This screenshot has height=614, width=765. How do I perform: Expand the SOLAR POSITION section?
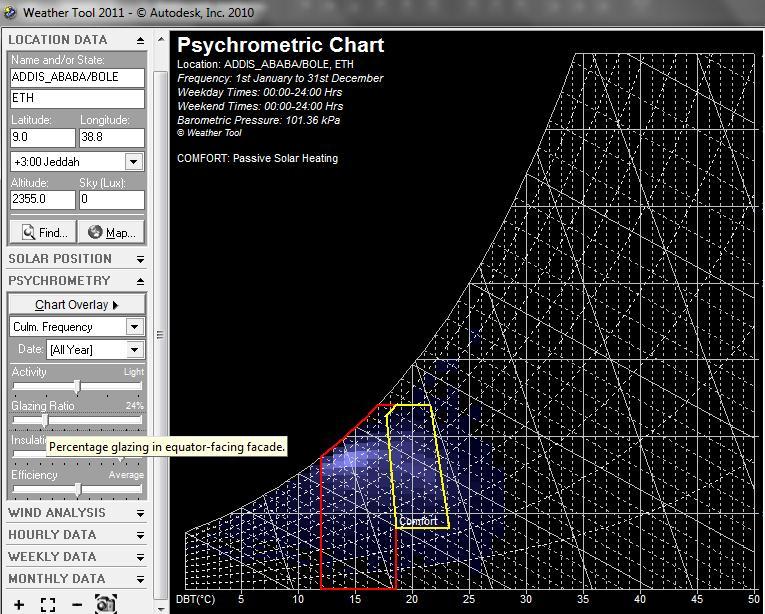(x=141, y=259)
